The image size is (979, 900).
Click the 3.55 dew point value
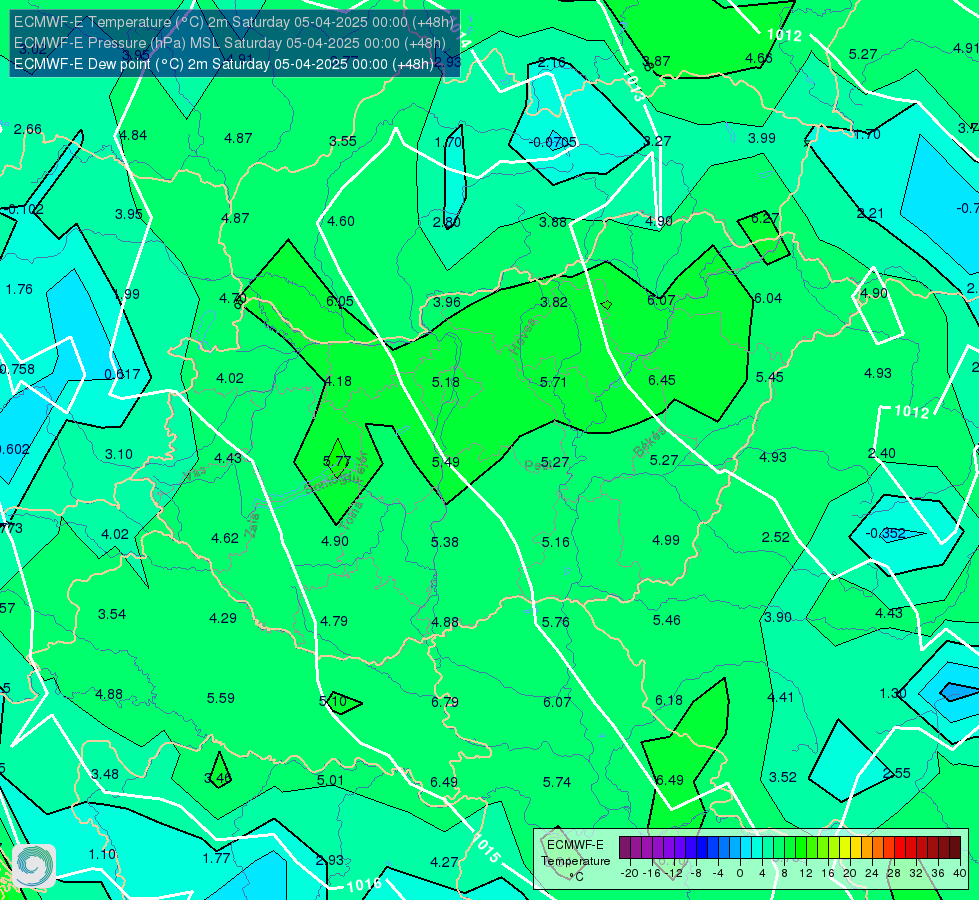click(x=343, y=141)
